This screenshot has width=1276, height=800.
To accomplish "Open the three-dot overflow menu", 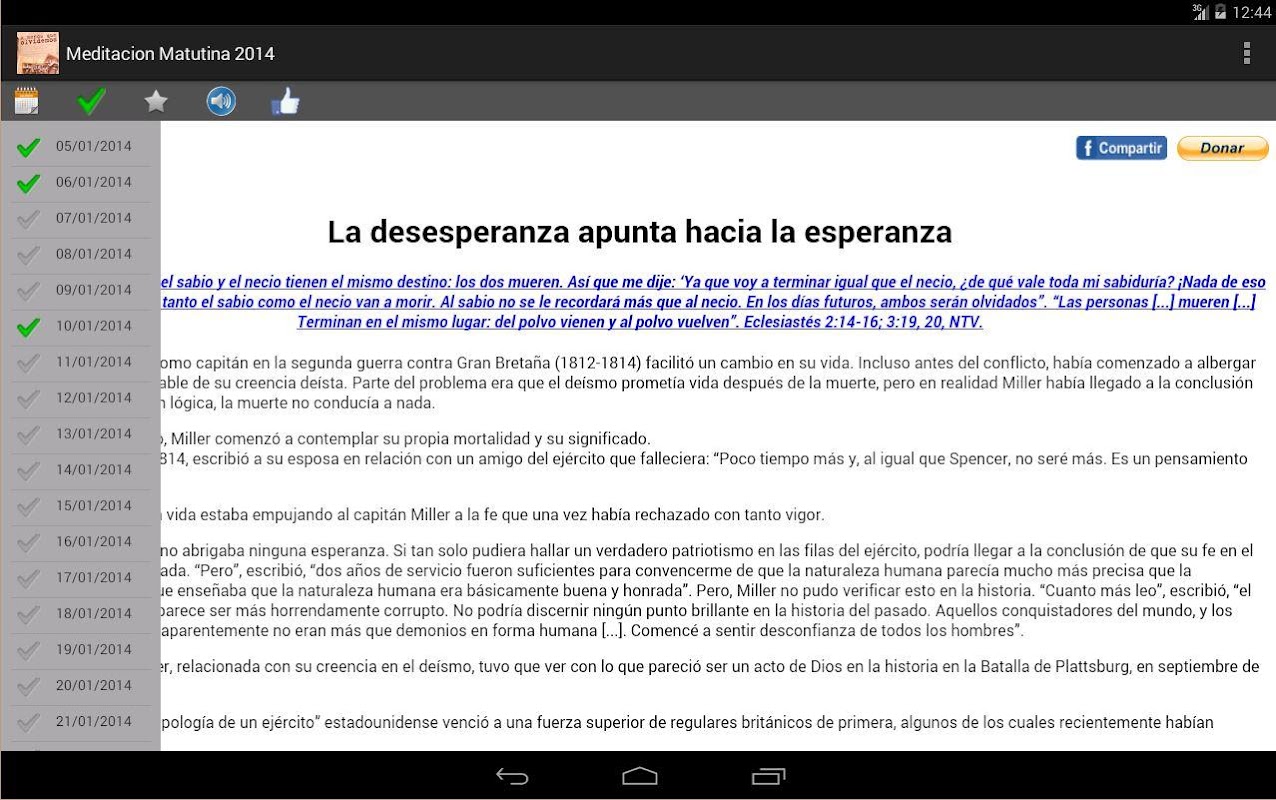I will 1246,53.
